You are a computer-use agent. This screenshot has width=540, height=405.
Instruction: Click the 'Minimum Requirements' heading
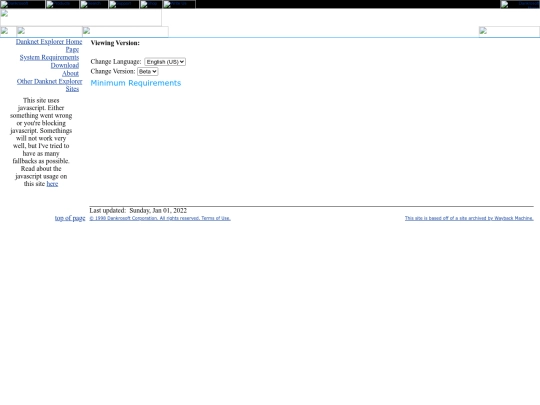[x=136, y=83]
